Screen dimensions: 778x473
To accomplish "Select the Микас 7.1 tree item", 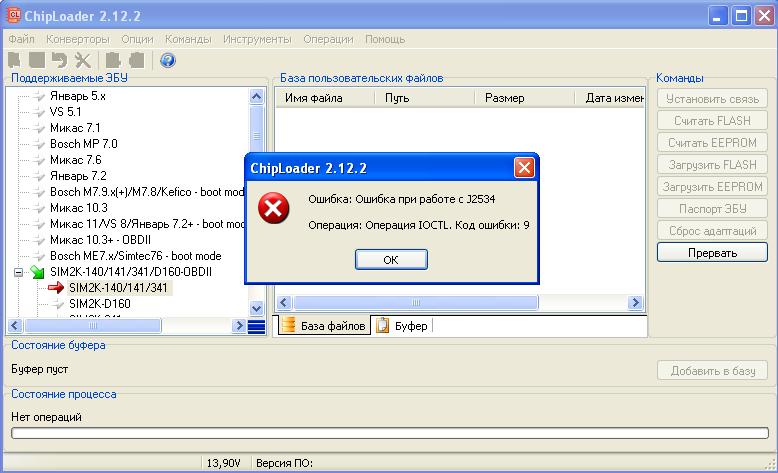I will click(75, 128).
